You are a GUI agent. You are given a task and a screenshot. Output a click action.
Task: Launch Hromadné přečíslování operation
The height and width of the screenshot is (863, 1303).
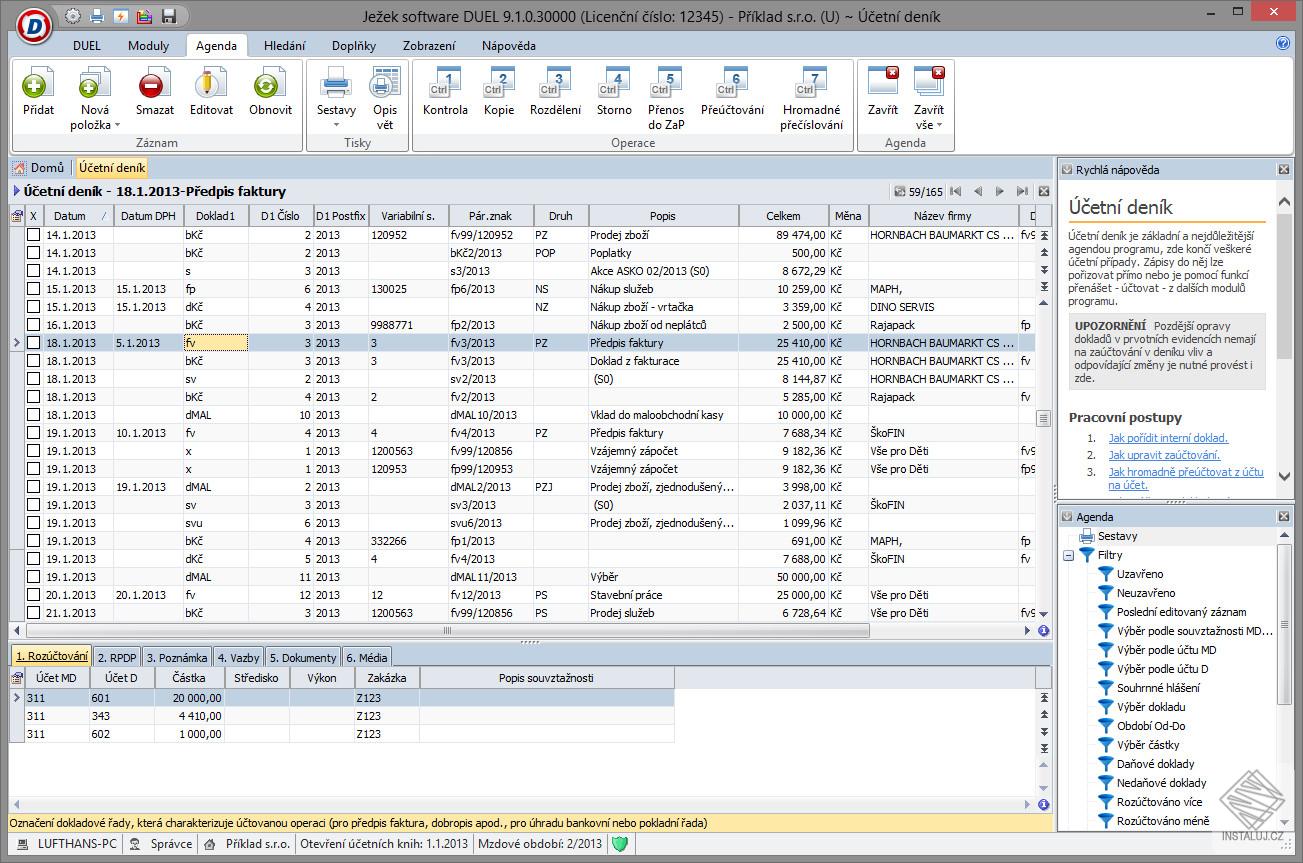(811, 86)
